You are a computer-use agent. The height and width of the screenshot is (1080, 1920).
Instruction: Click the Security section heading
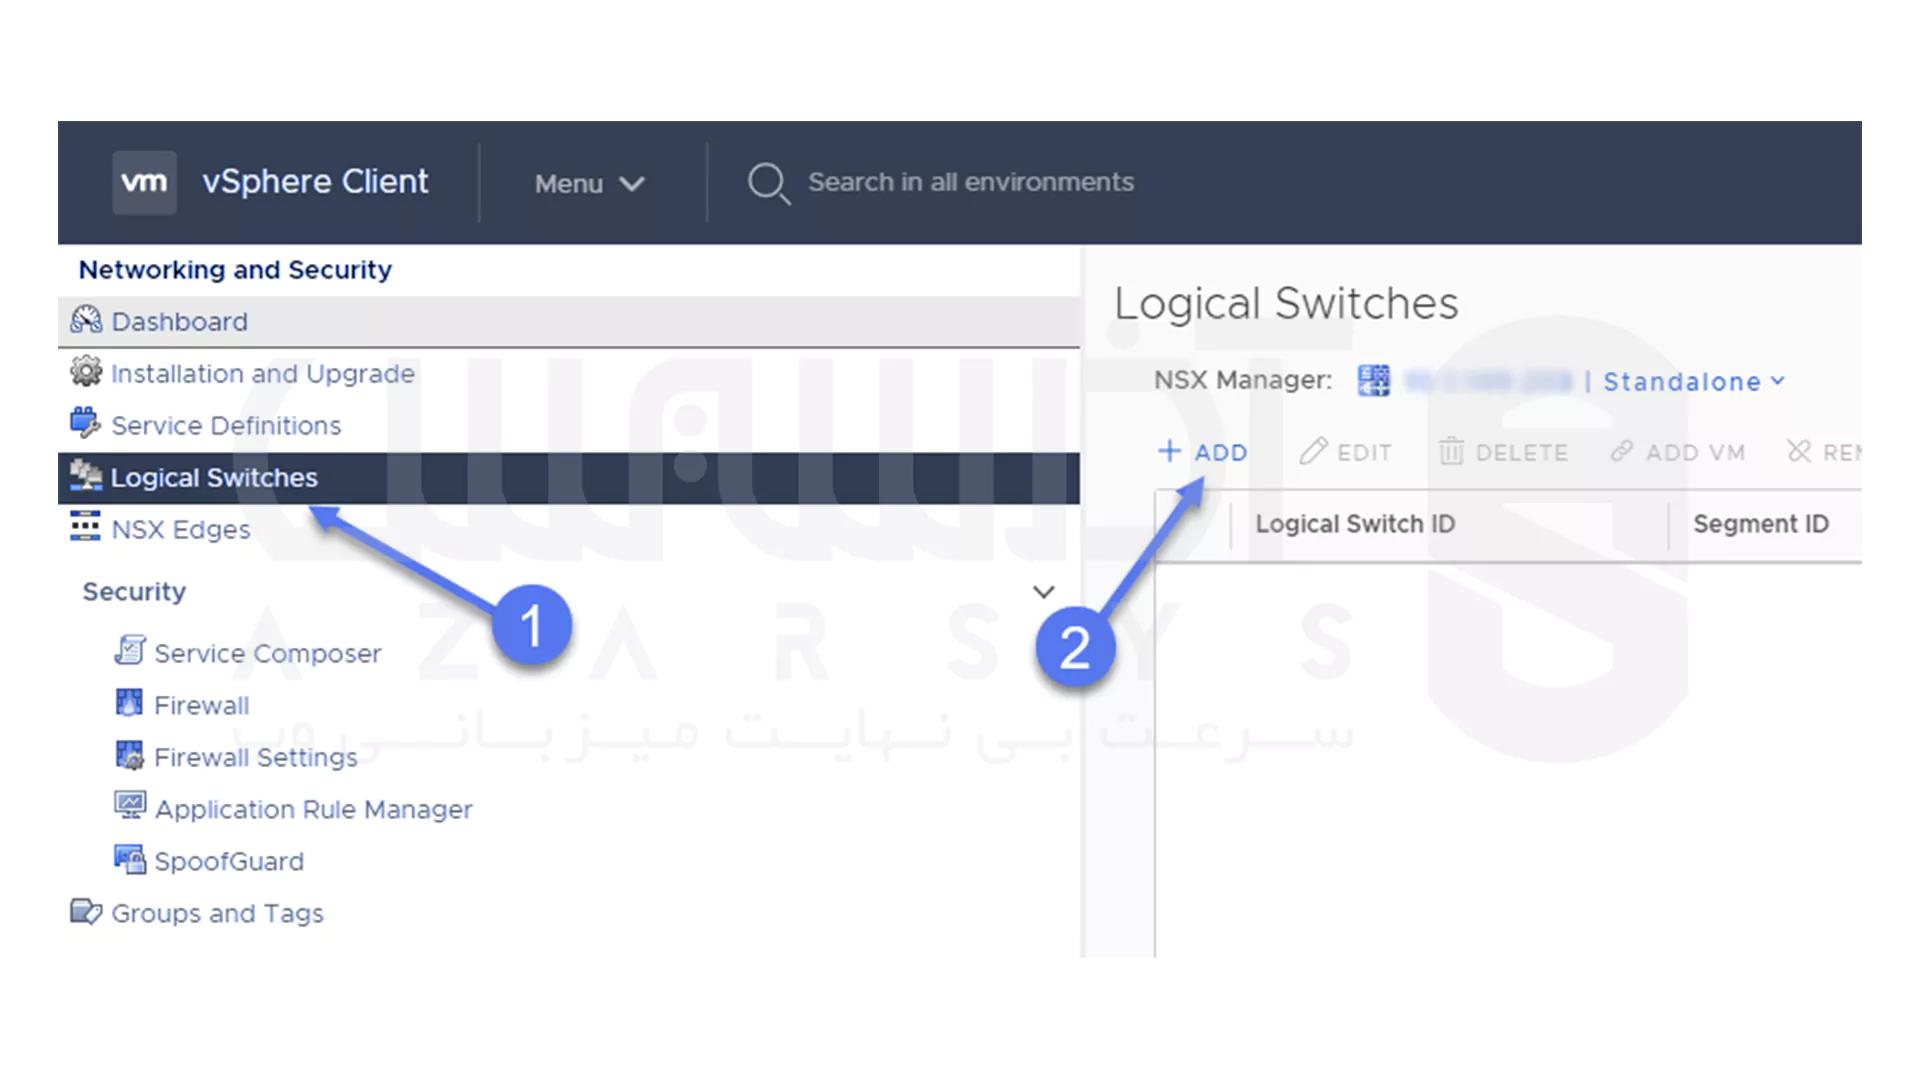(x=134, y=591)
